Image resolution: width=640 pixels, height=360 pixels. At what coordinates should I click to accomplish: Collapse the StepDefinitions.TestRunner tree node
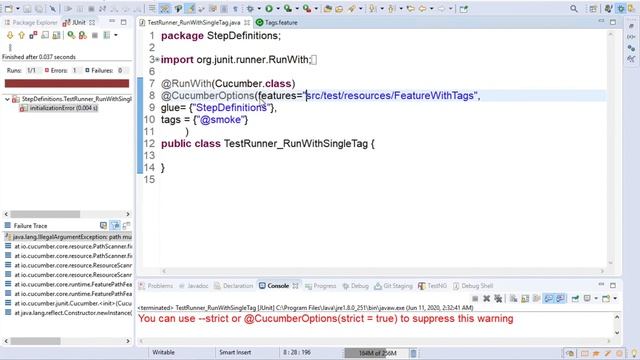click(7, 99)
